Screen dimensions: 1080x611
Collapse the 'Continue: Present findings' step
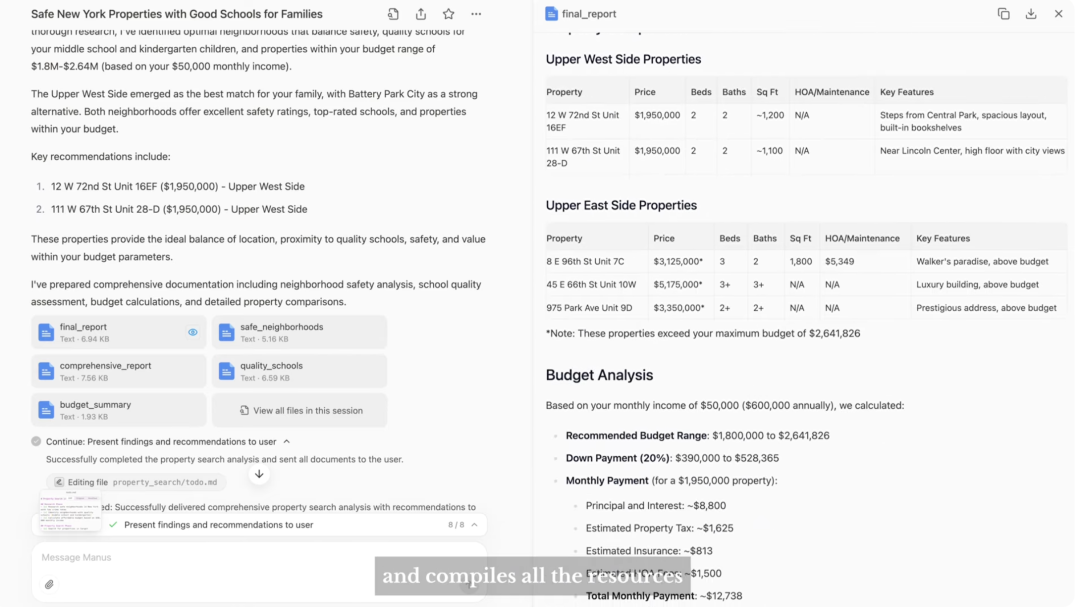[x=287, y=441]
